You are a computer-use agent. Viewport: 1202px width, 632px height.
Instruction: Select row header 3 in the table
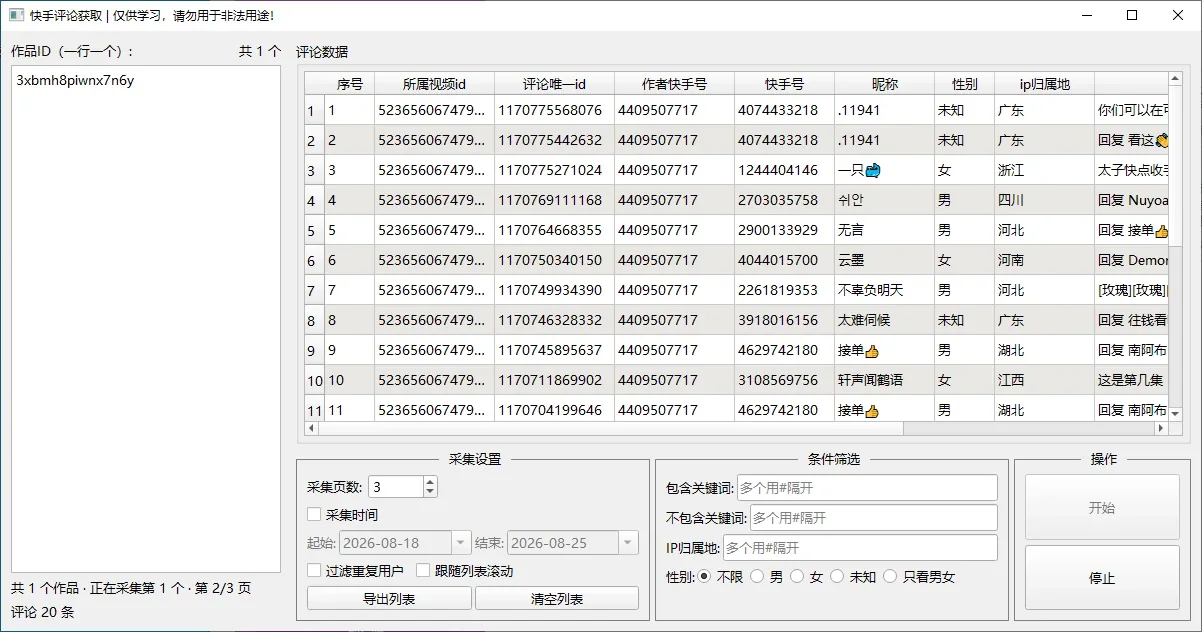tap(314, 171)
